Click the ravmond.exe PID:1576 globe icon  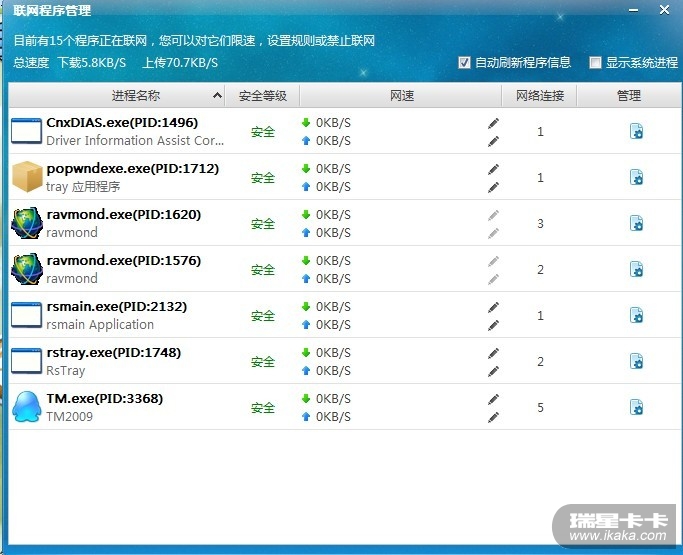tap(27, 269)
